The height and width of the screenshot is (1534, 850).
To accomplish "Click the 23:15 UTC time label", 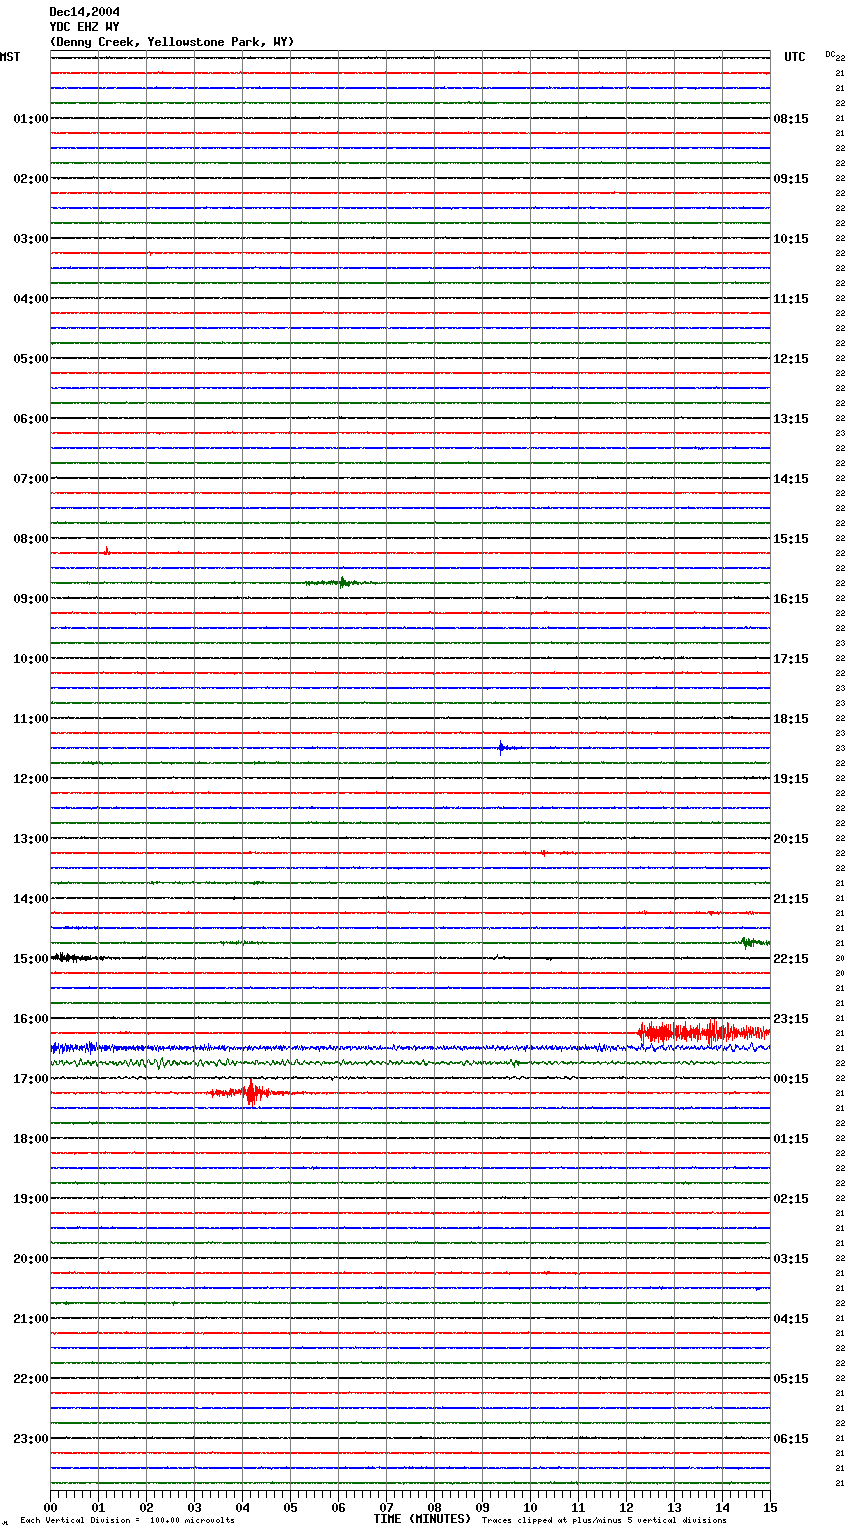I will pyautogui.click(x=791, y=1019).
